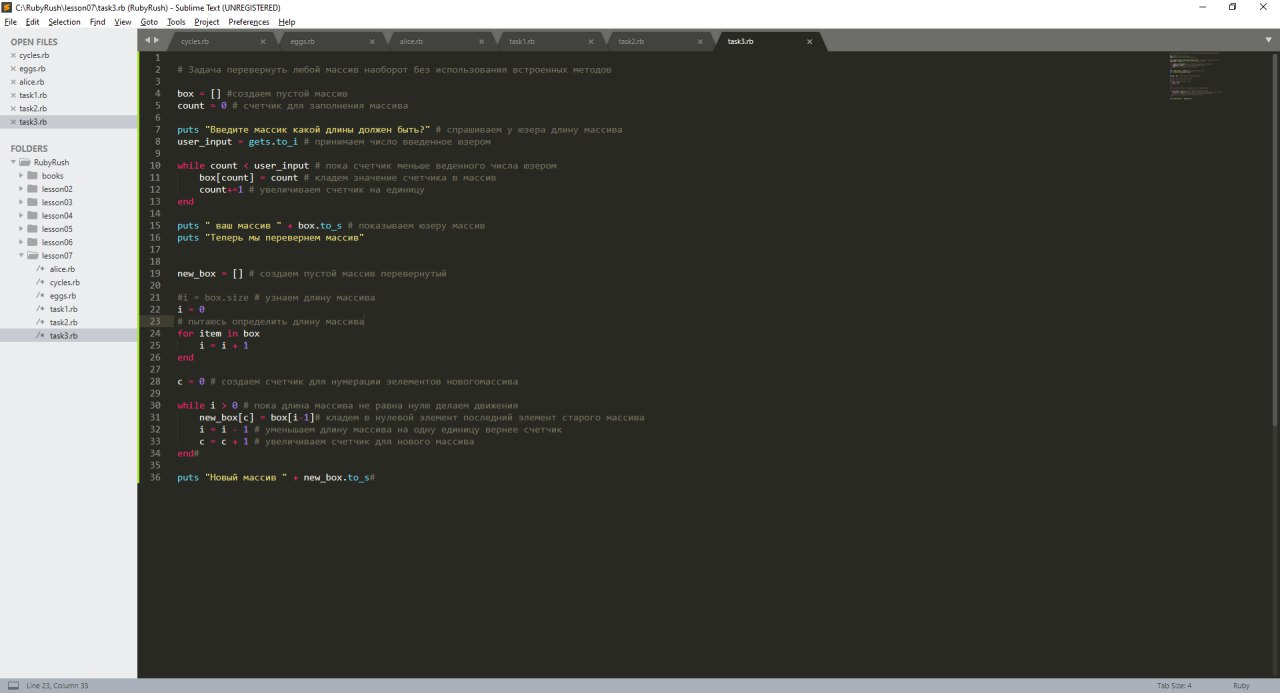Click line number 19 in the gutter
The image size is (1280, 693).
coord(155,273)
